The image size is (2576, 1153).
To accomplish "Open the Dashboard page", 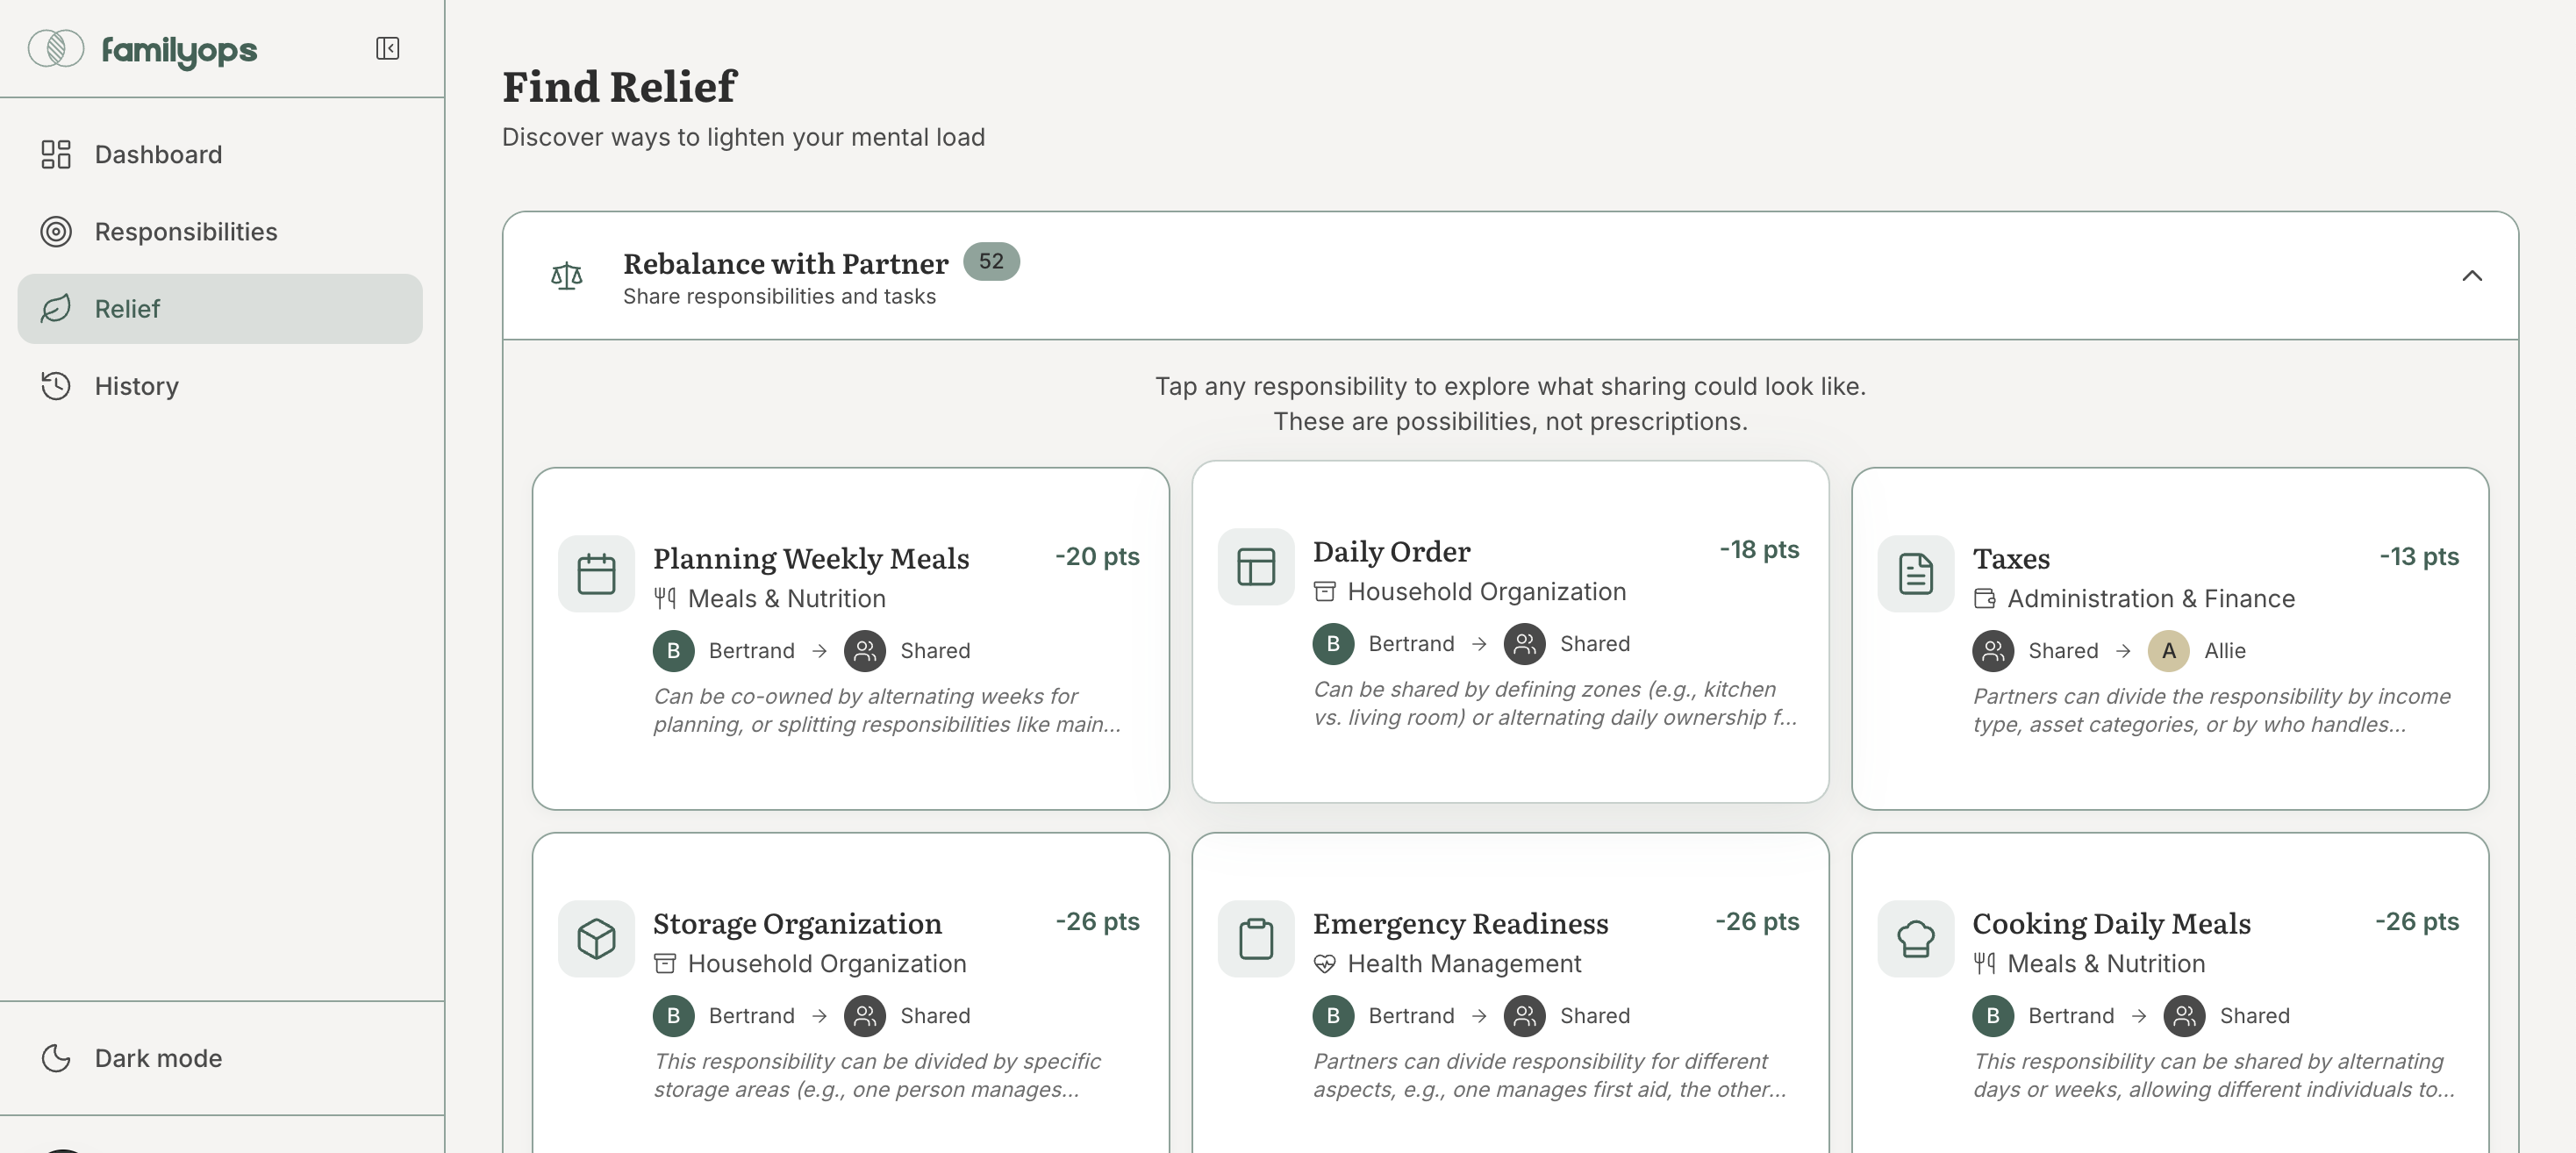I will coord(158,155).
